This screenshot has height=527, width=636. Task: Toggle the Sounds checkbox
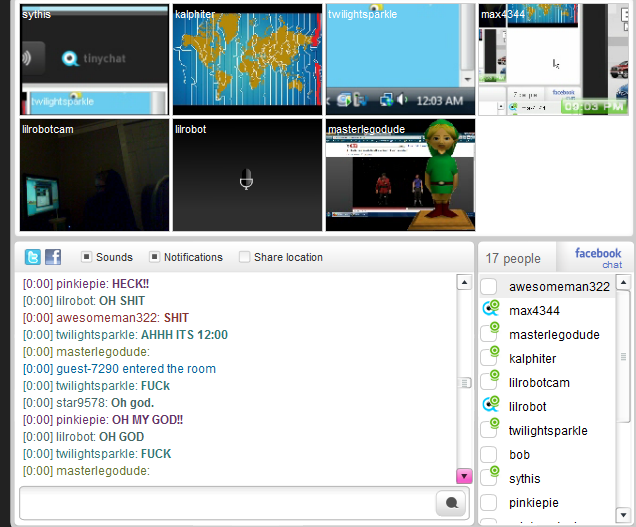pyautogui.click(x=87, y=257)
